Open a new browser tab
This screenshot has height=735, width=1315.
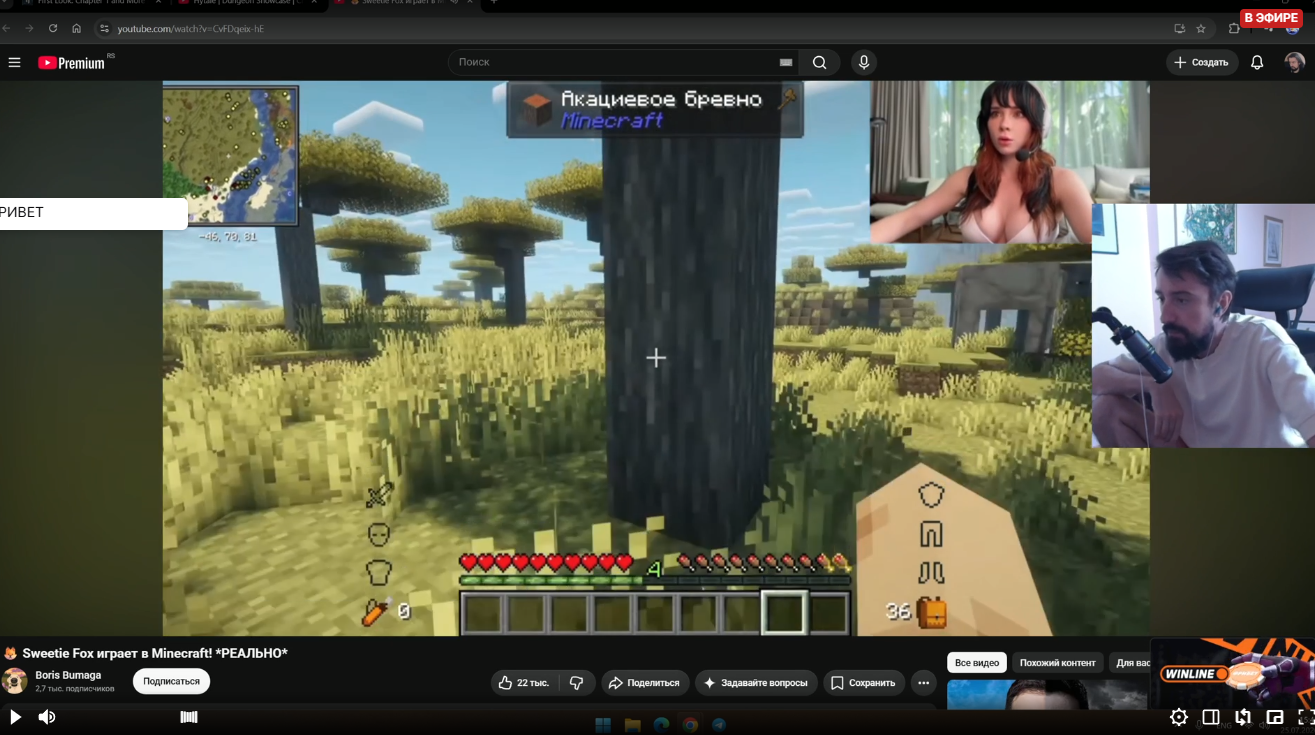tap(493, 3)
